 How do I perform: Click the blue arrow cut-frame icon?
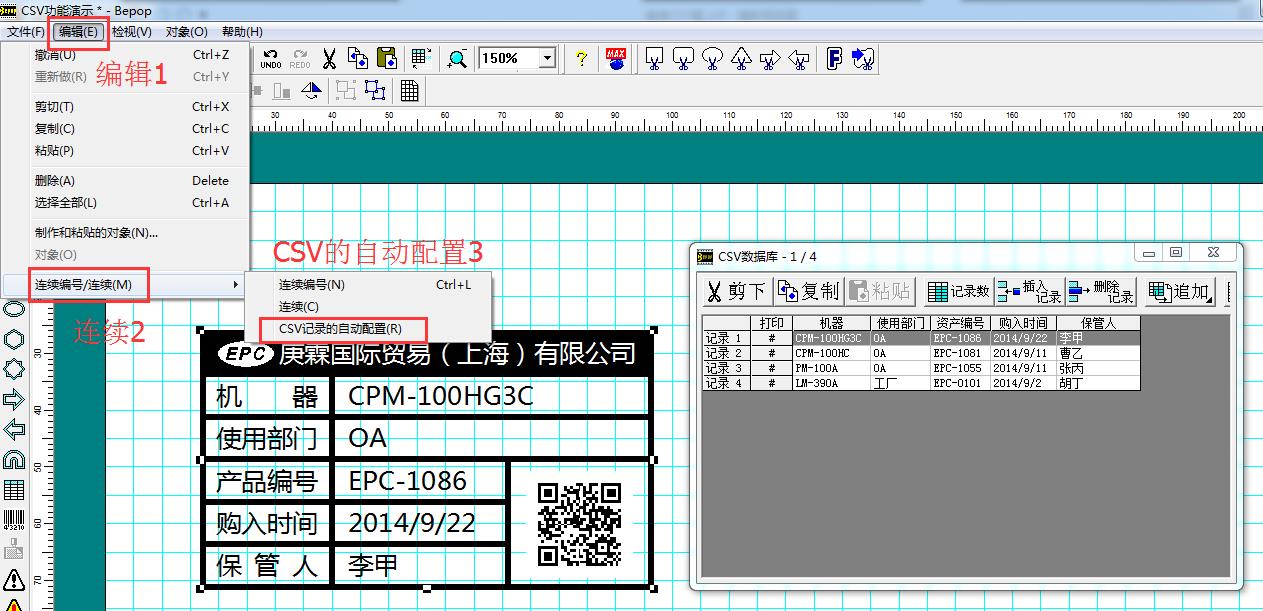click(864, 59)
